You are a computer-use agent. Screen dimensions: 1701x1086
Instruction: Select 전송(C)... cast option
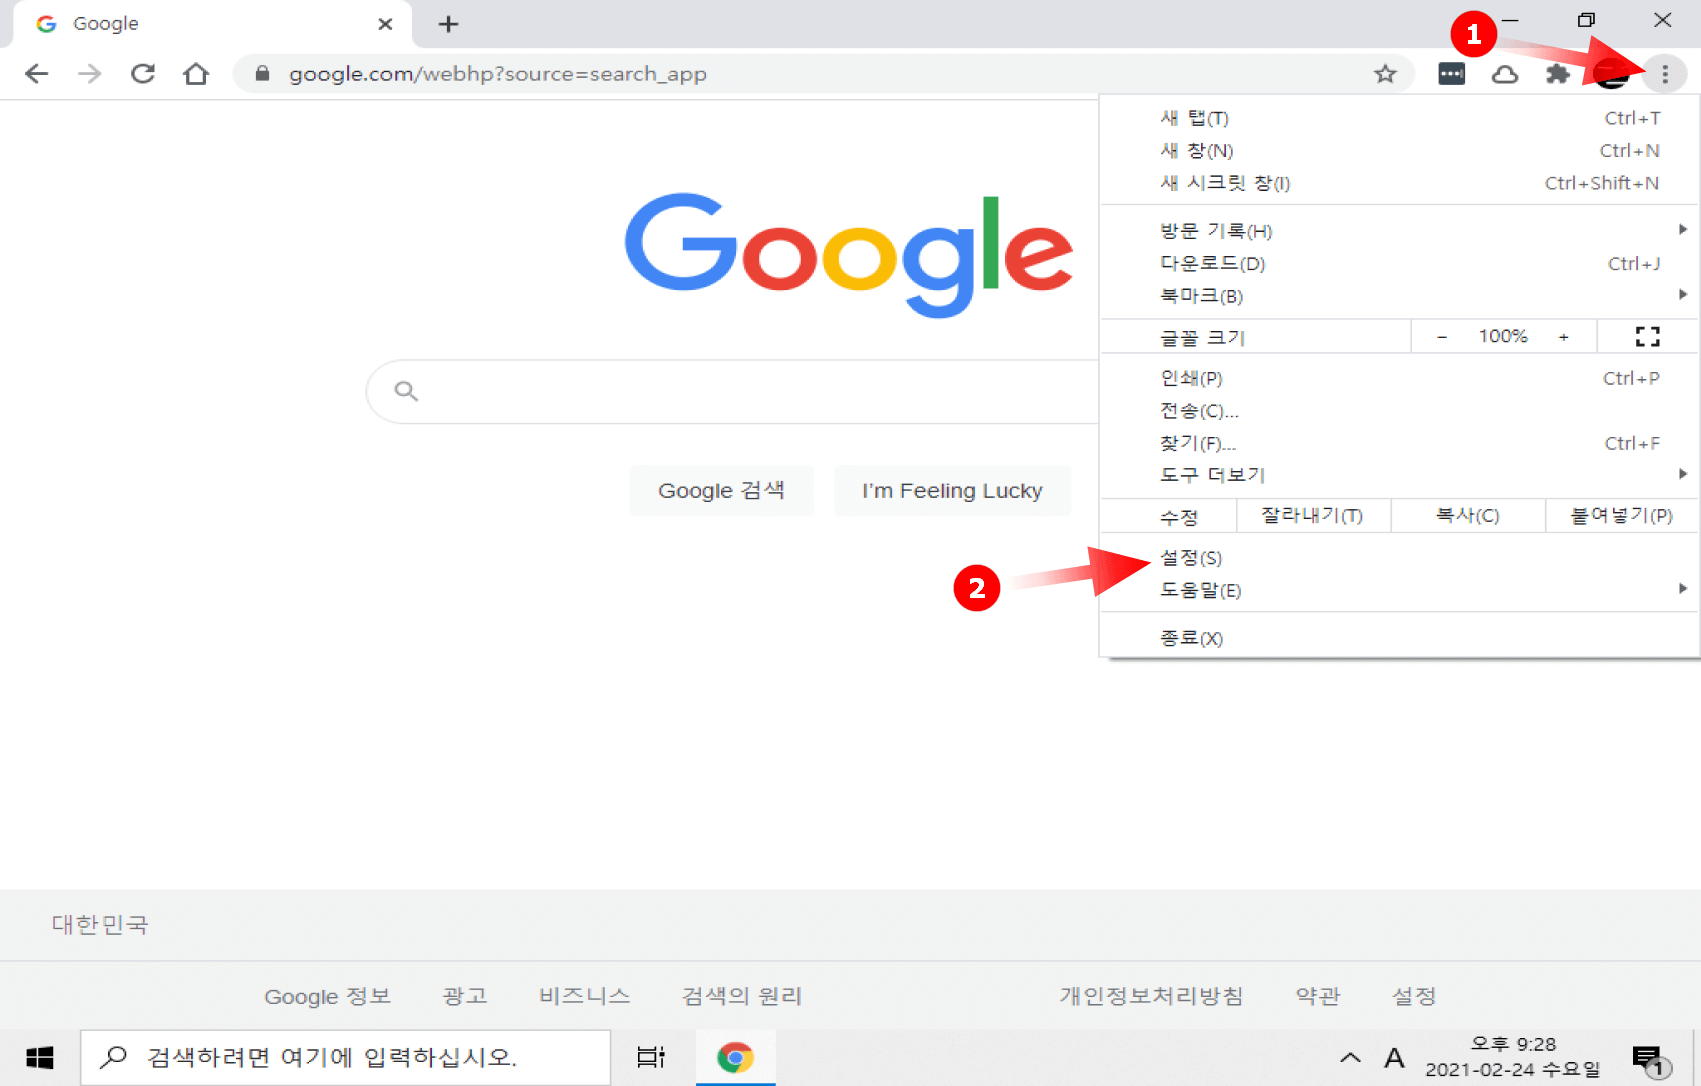[x=1400, y=411]
